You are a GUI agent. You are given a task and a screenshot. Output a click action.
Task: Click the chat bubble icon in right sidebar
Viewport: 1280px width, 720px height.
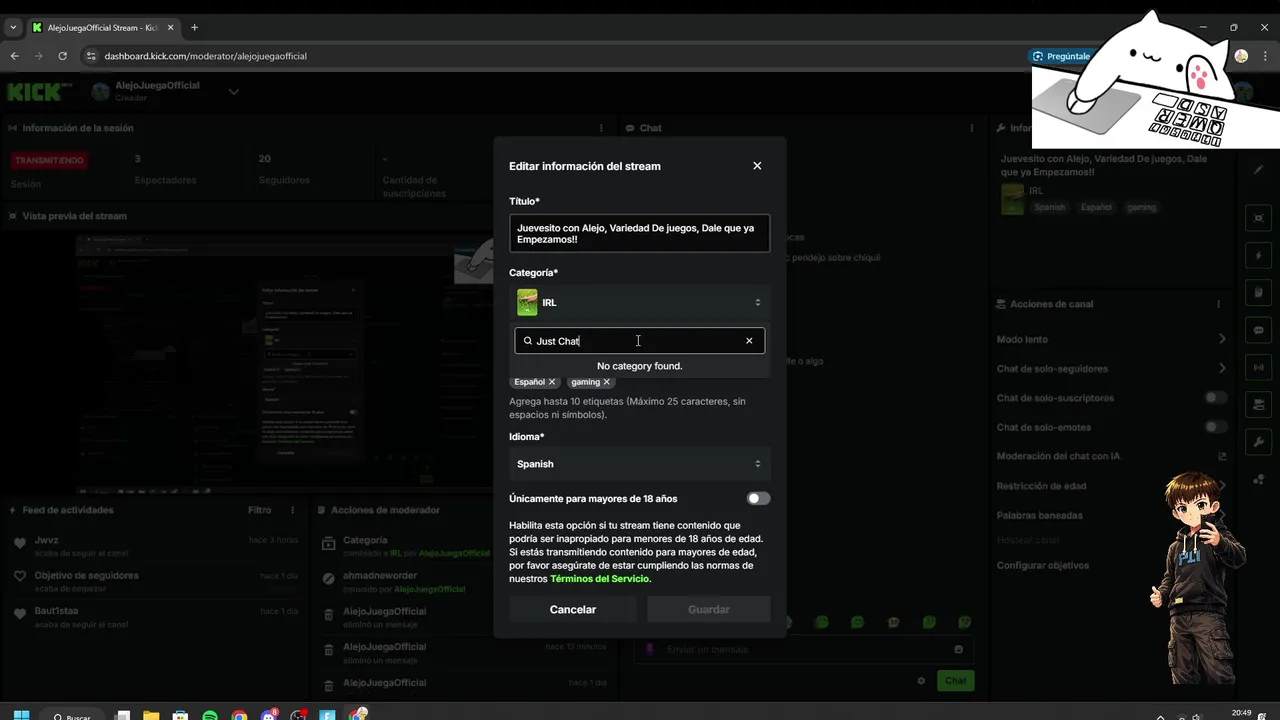click(1259, 331)
